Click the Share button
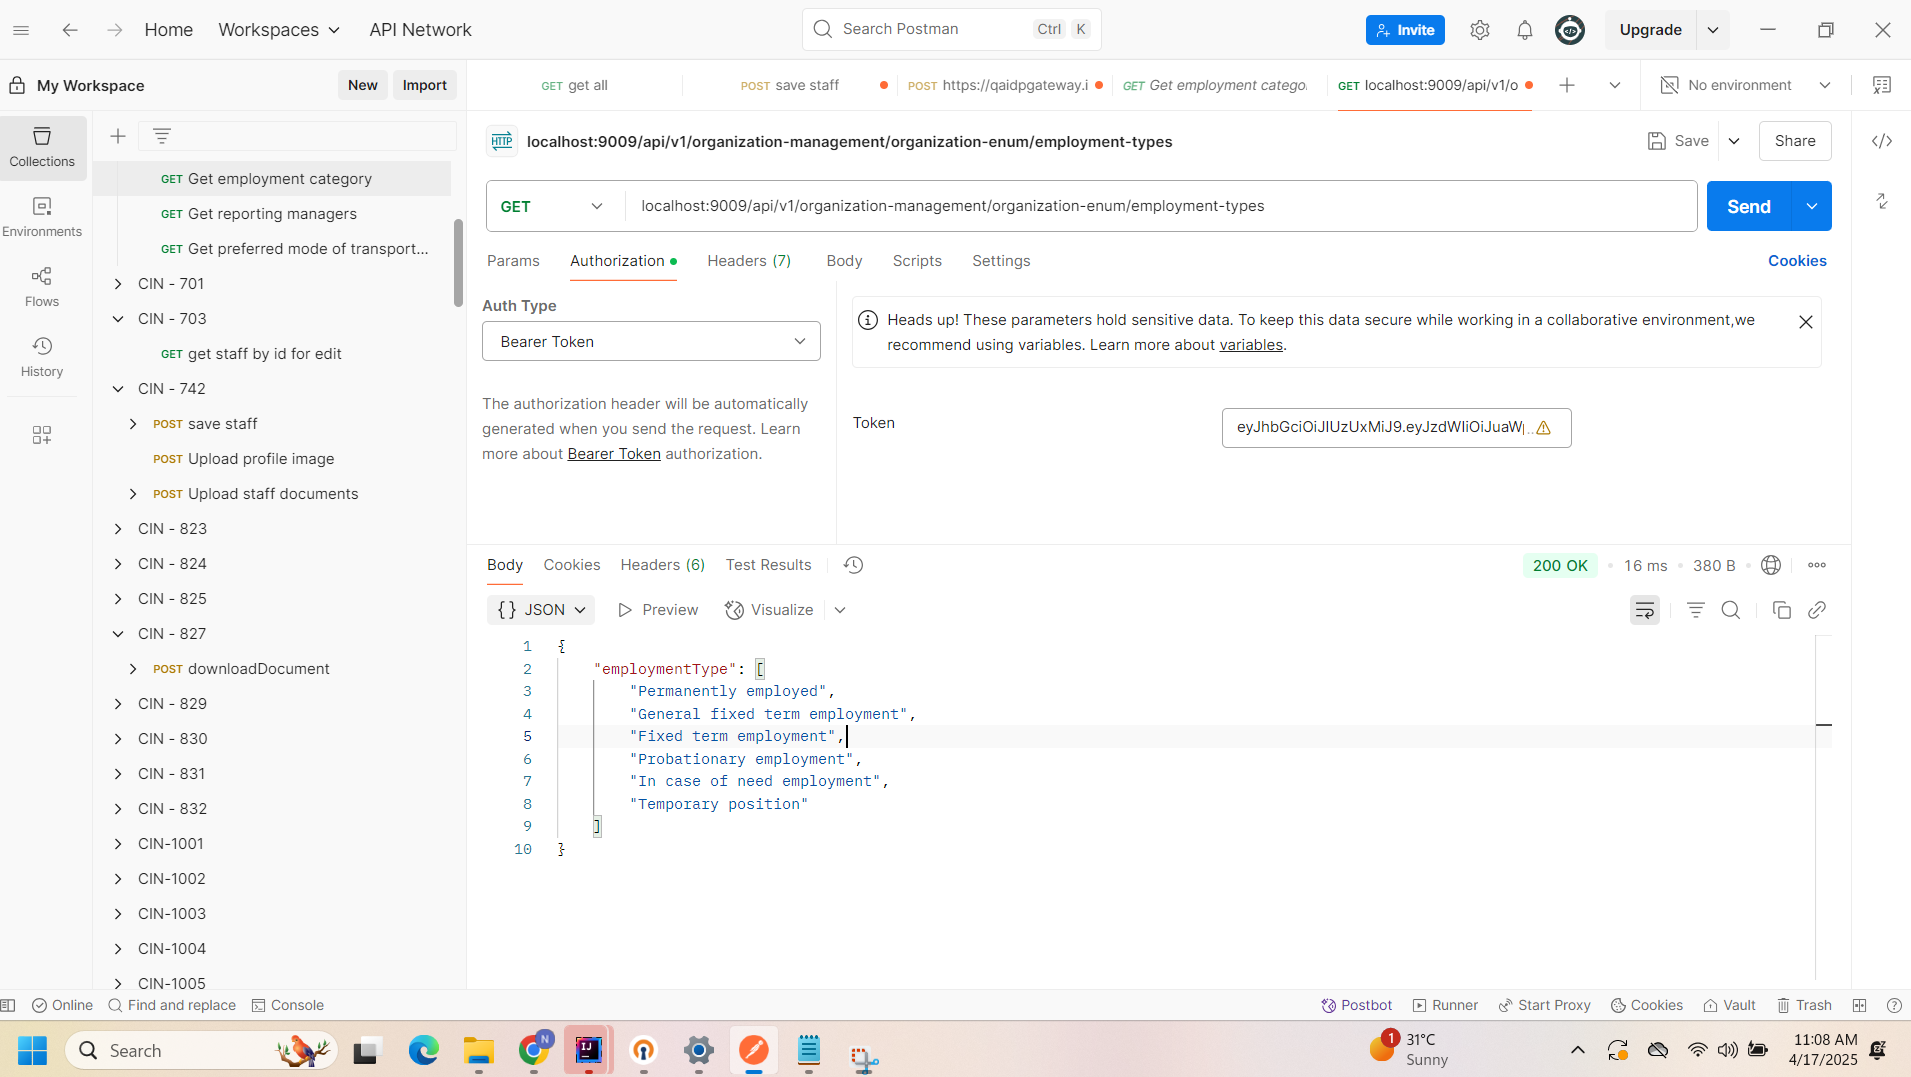This screenshot has width=1911, height=1077. coord(1795,141)
